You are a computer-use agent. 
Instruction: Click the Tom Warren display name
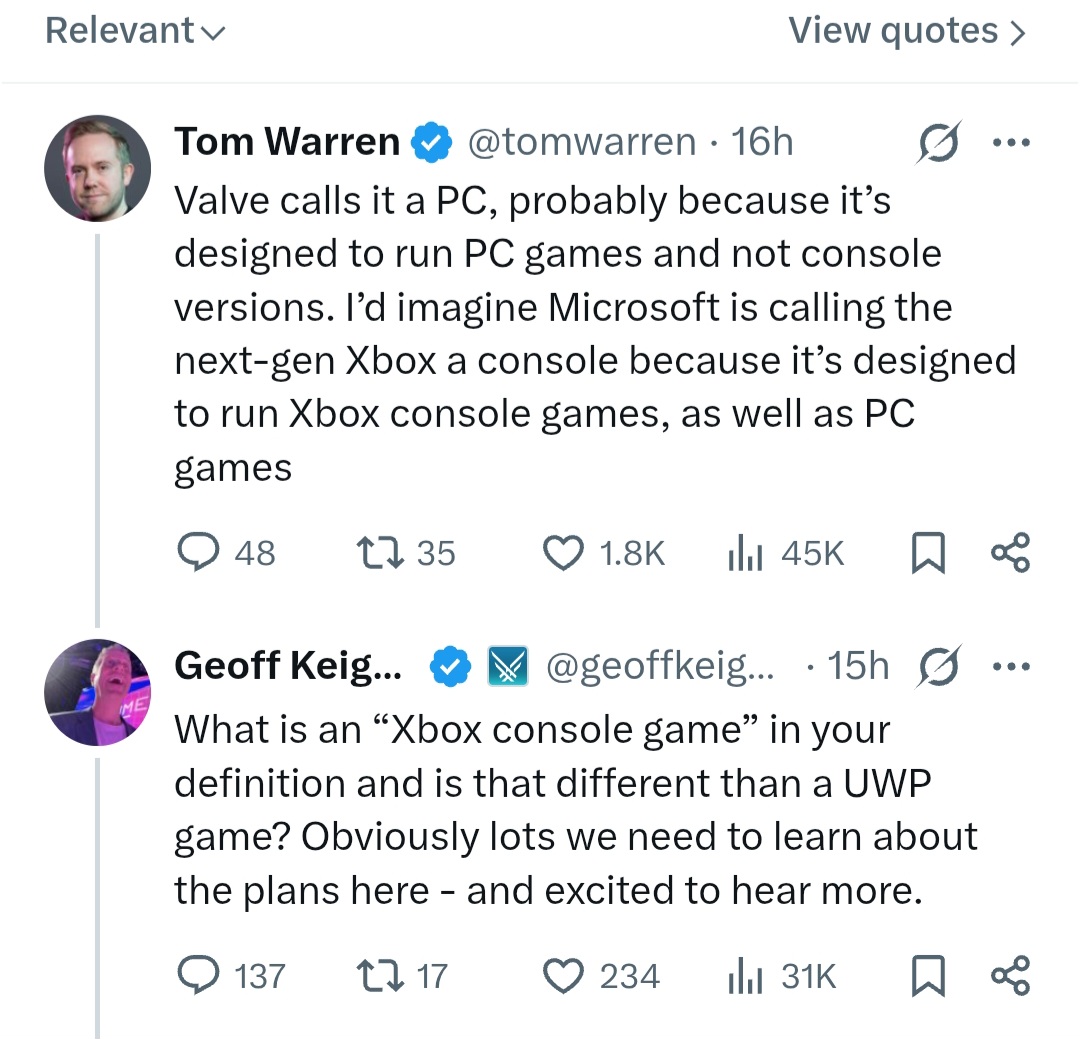click(287, 142)
